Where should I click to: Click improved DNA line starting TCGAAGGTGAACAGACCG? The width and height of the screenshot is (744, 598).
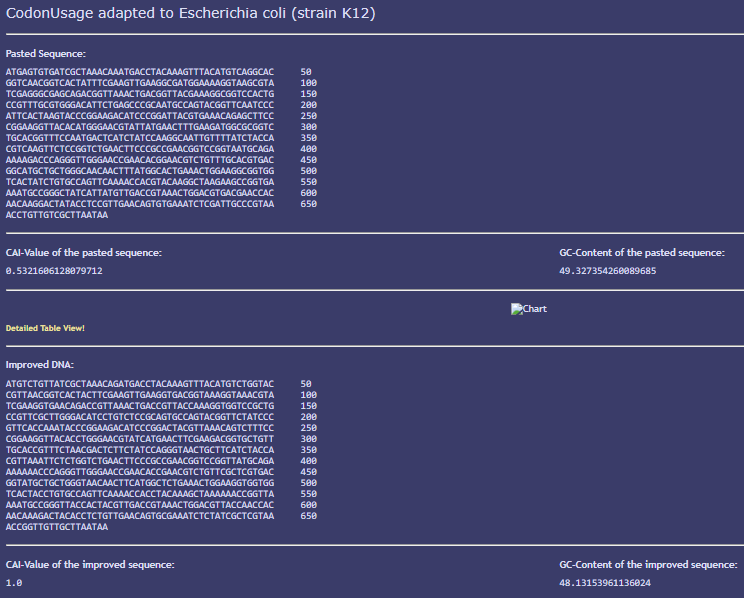click(140, 405)
